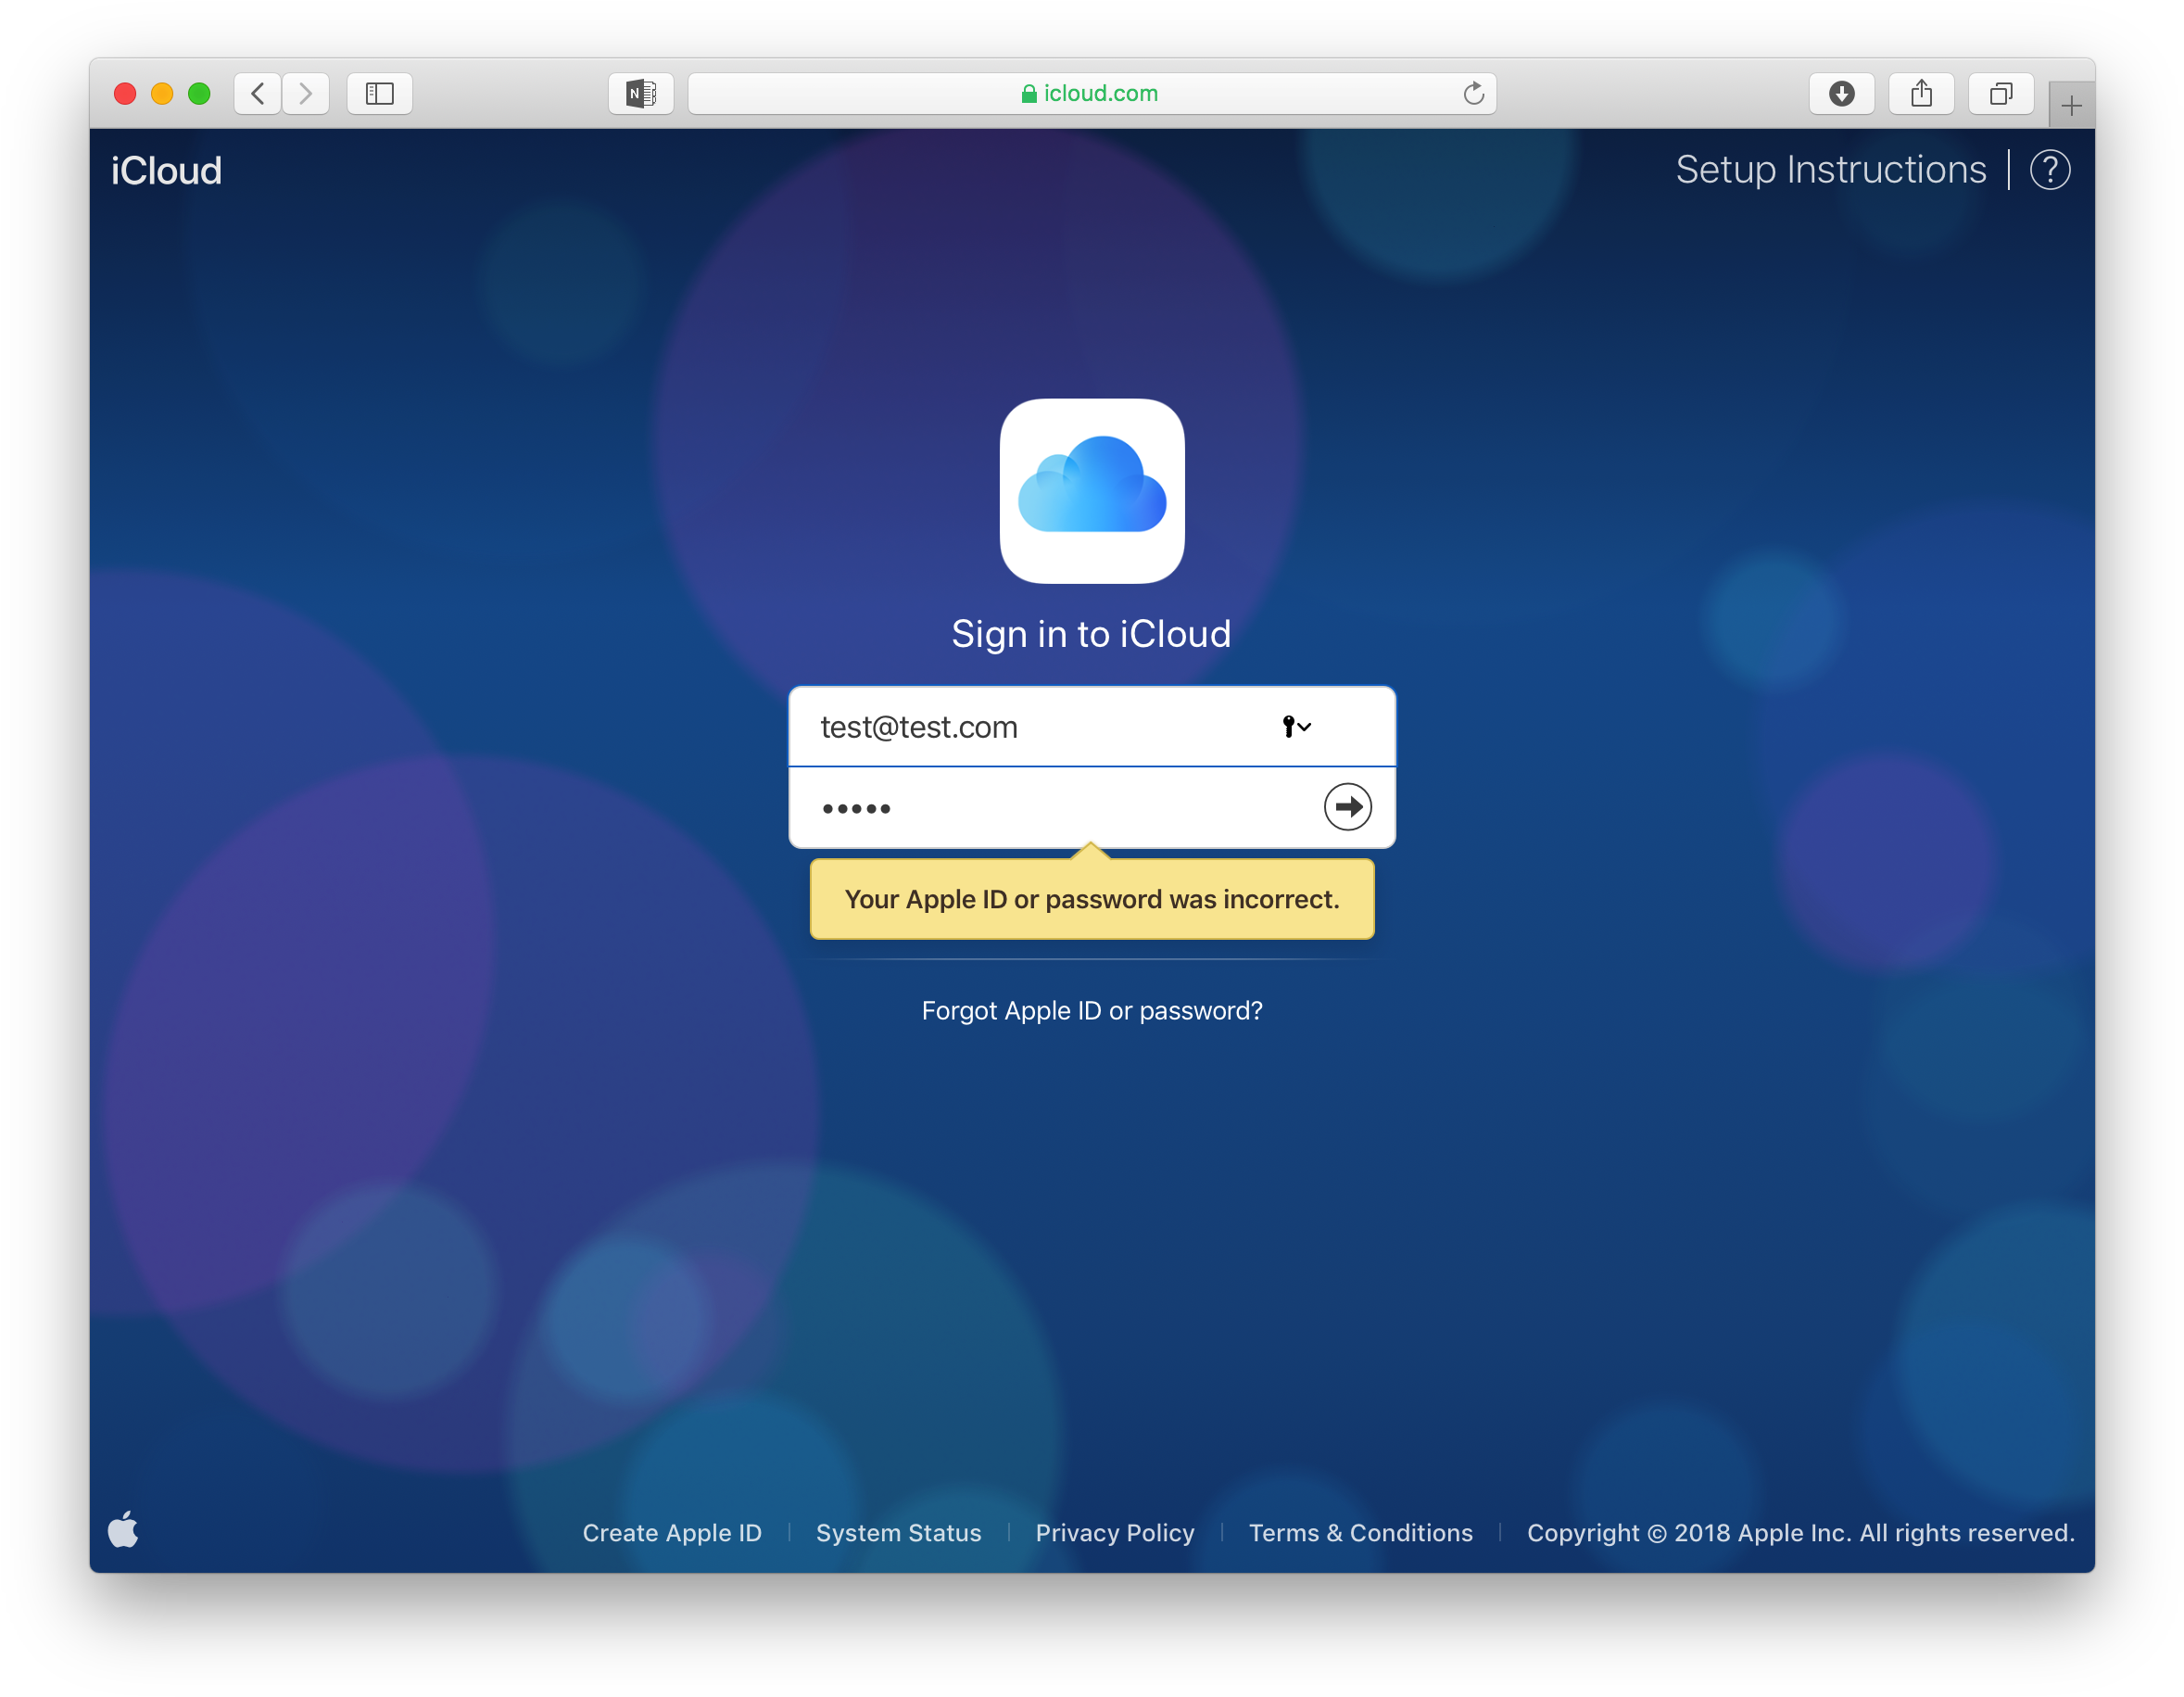Open Privacy Policy link
This screenshot has width=2184, height=1697.
click(x=1115, y=1533)
